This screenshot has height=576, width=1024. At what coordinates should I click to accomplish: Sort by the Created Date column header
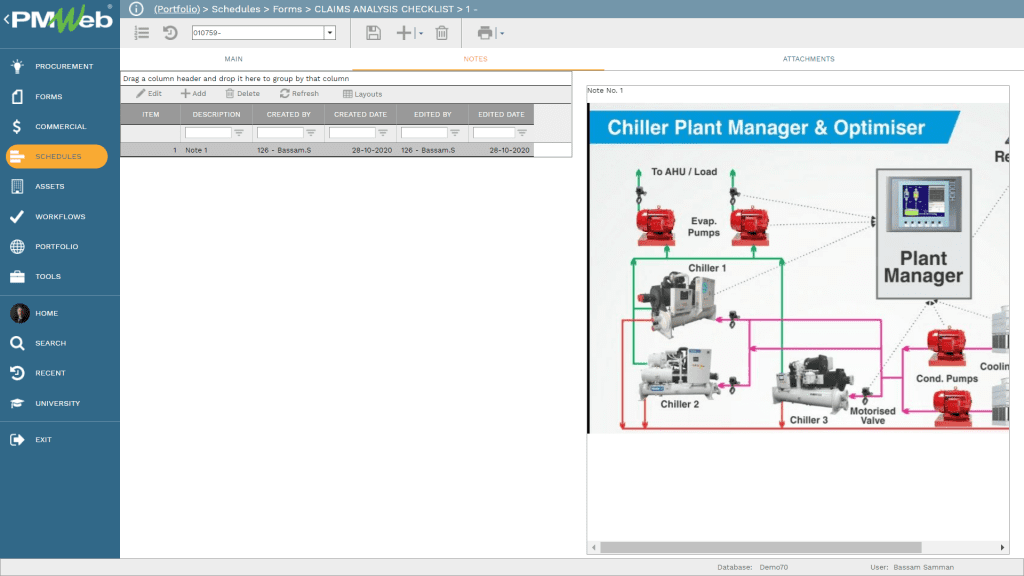[x=360, y=114]
